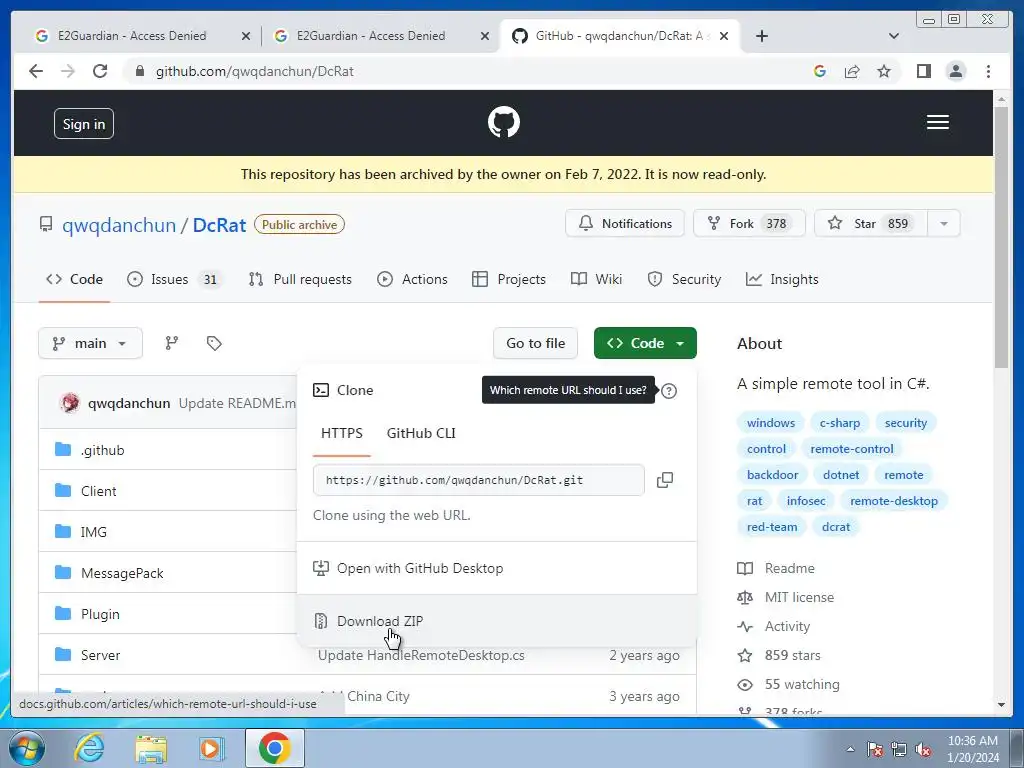
Task: Open the Client folder
Action: 99,491
